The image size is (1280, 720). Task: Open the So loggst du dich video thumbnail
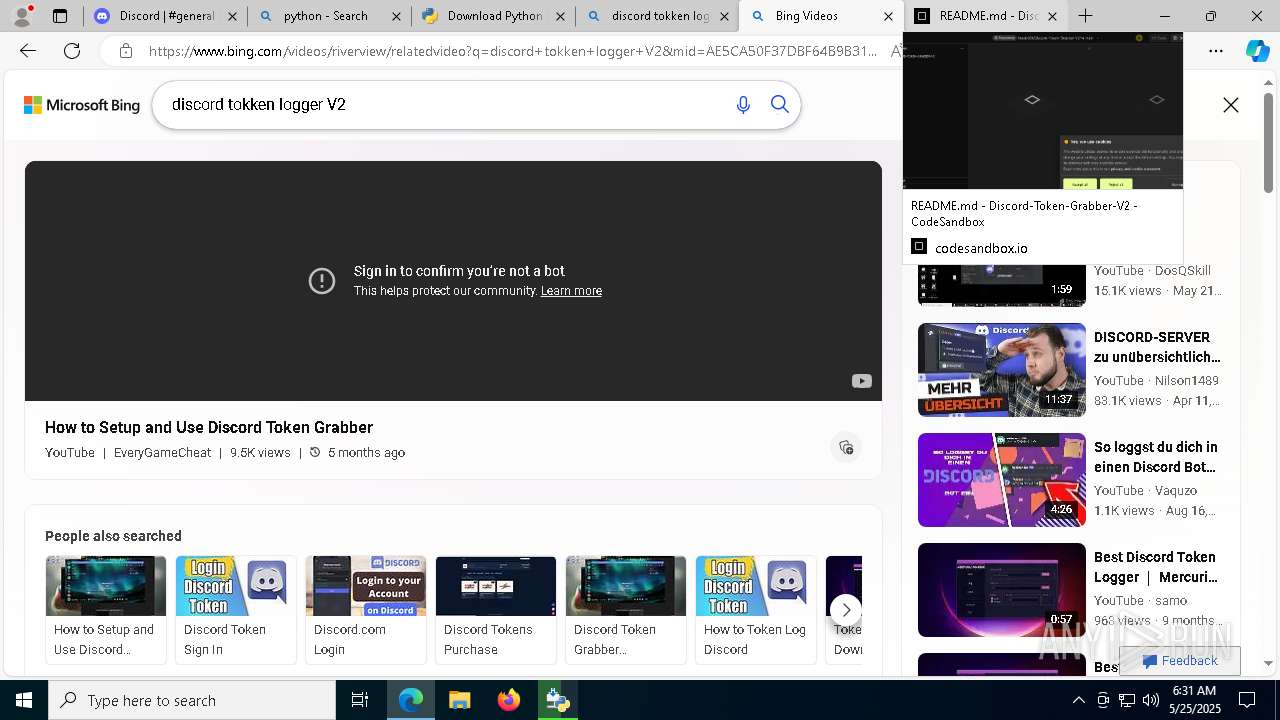(1002, 480)
